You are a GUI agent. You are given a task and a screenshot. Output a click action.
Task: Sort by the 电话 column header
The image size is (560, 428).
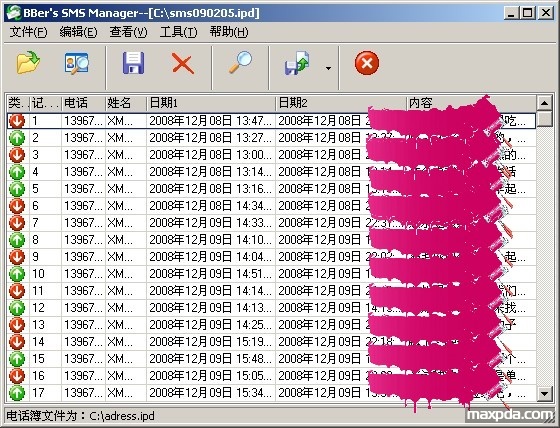(84, 103)
